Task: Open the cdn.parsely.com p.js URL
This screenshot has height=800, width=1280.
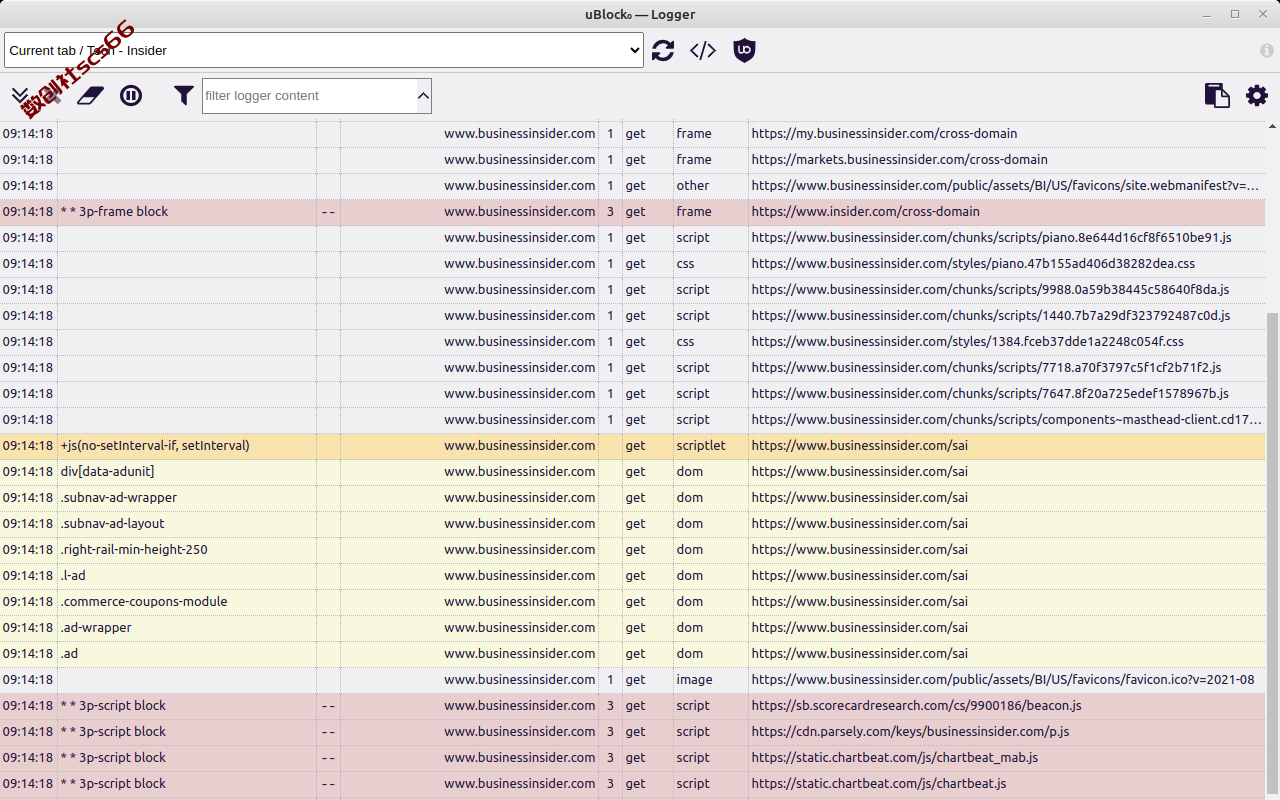Action: coord(911,732)
